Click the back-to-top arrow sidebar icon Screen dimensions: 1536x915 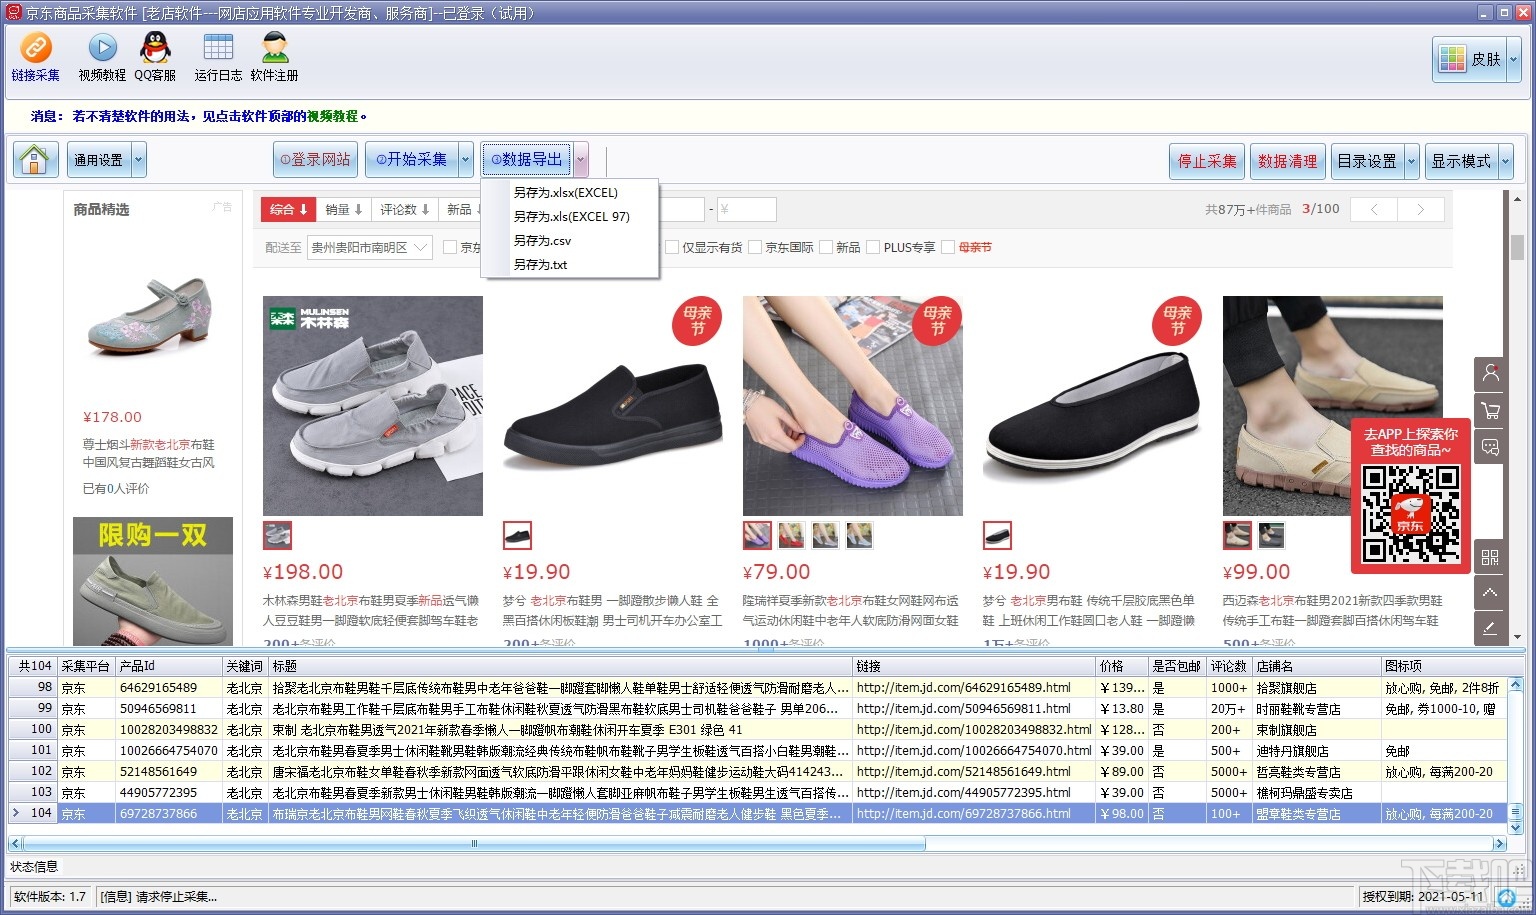pyautogui.click(x=1490, y=593)
